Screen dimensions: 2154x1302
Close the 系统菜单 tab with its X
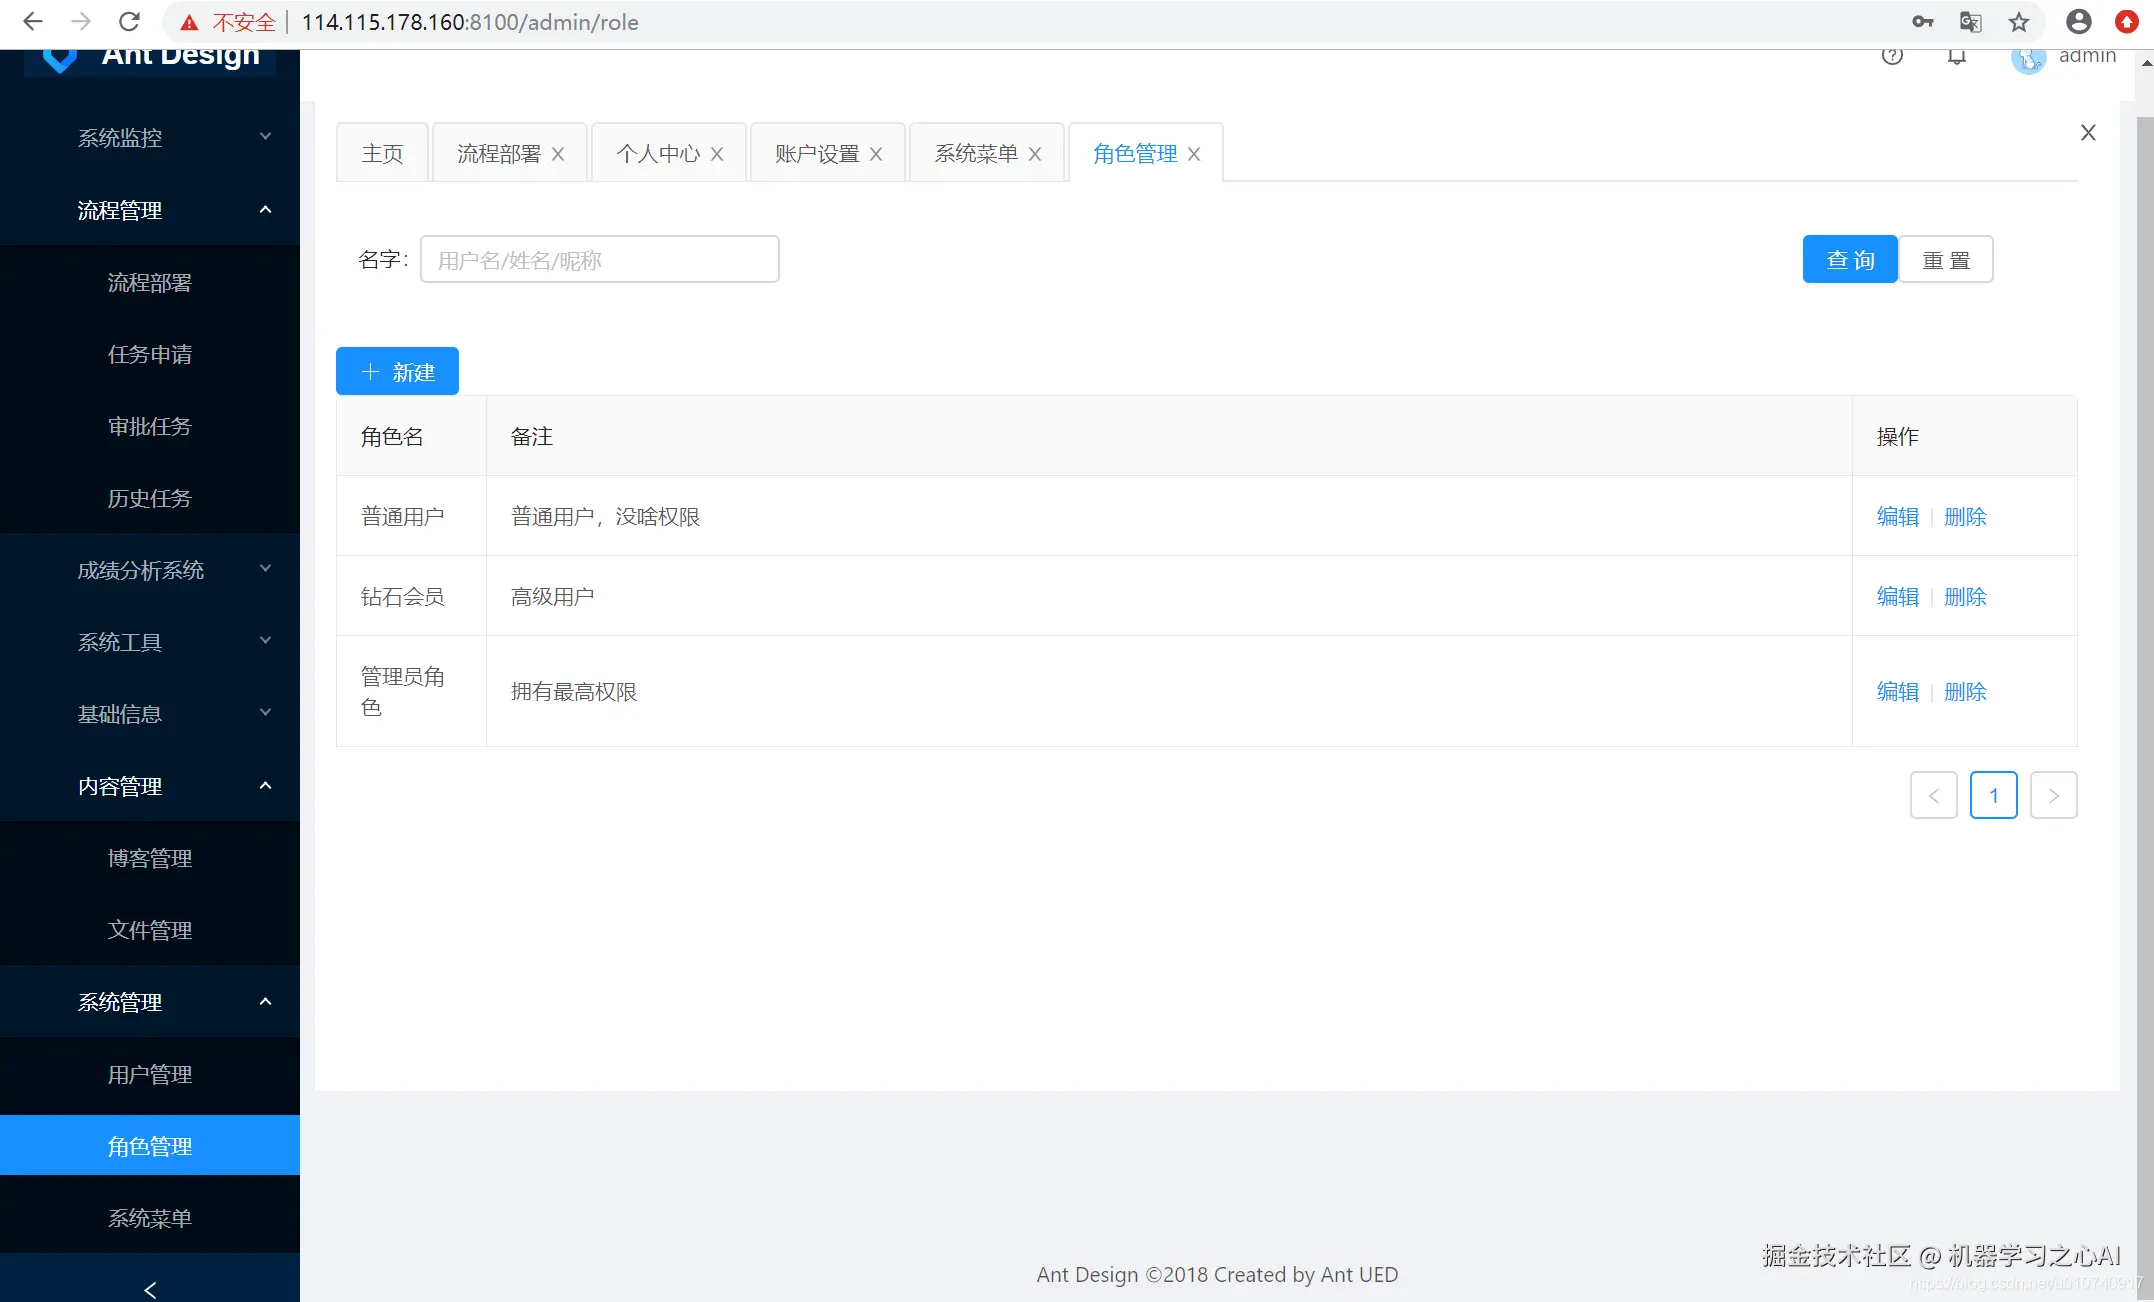pos(1035,154)
